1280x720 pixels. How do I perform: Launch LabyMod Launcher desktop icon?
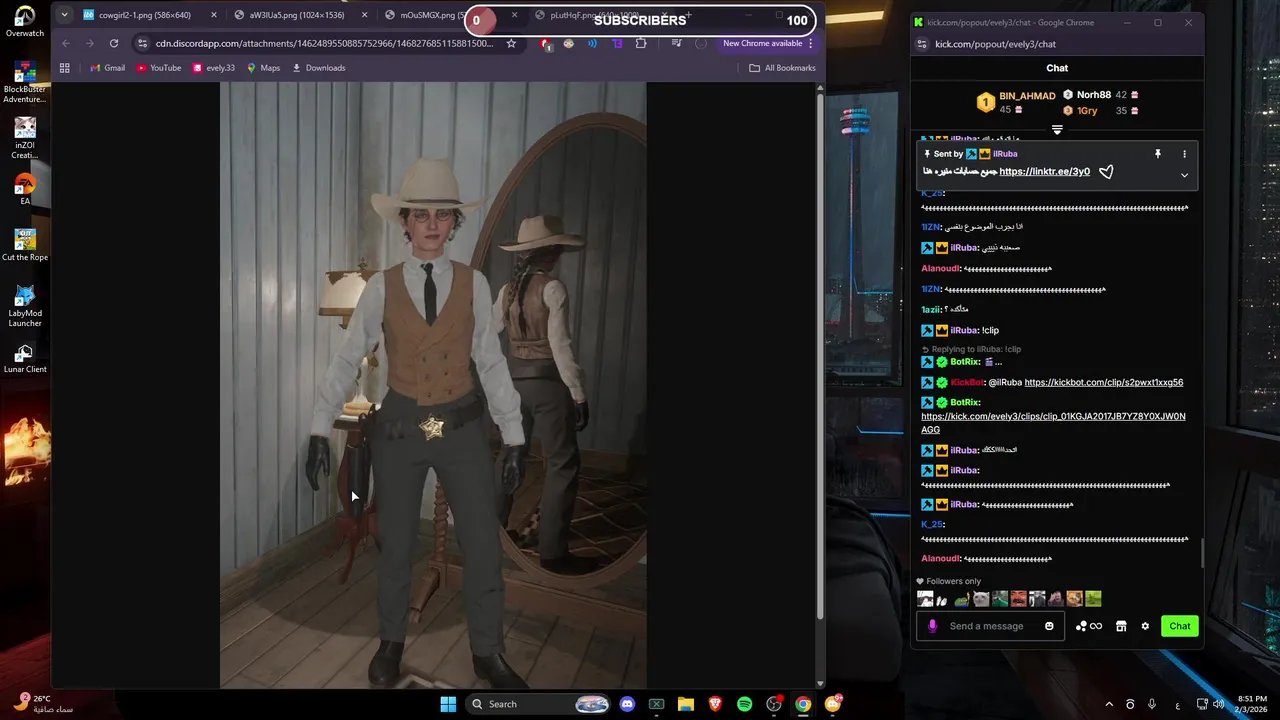(x=25, y=306)
